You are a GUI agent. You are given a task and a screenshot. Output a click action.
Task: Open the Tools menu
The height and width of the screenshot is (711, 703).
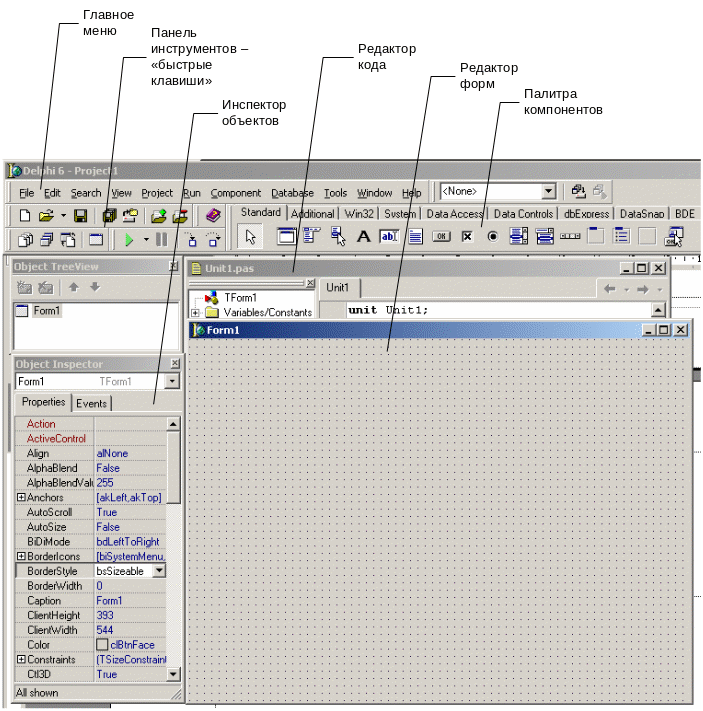[x=335, y=193]
